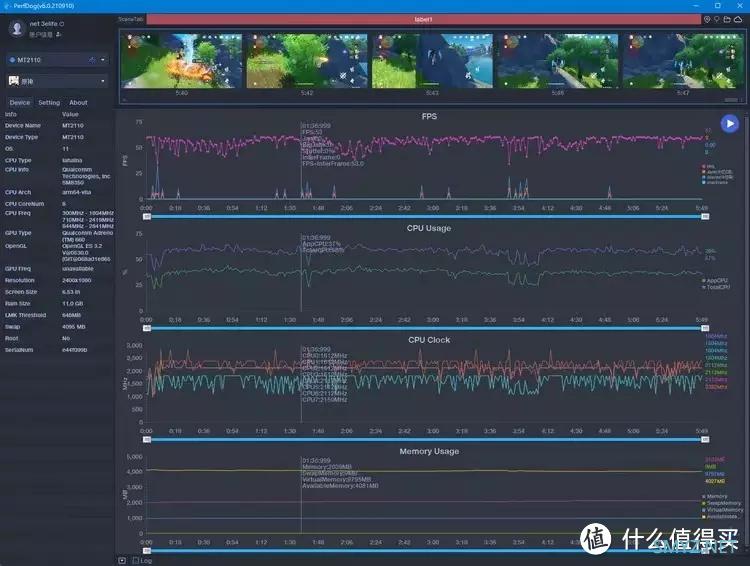Click the Memory Usage chart title
The width and height of the screenshot is (750, 566).
(429, 451)
